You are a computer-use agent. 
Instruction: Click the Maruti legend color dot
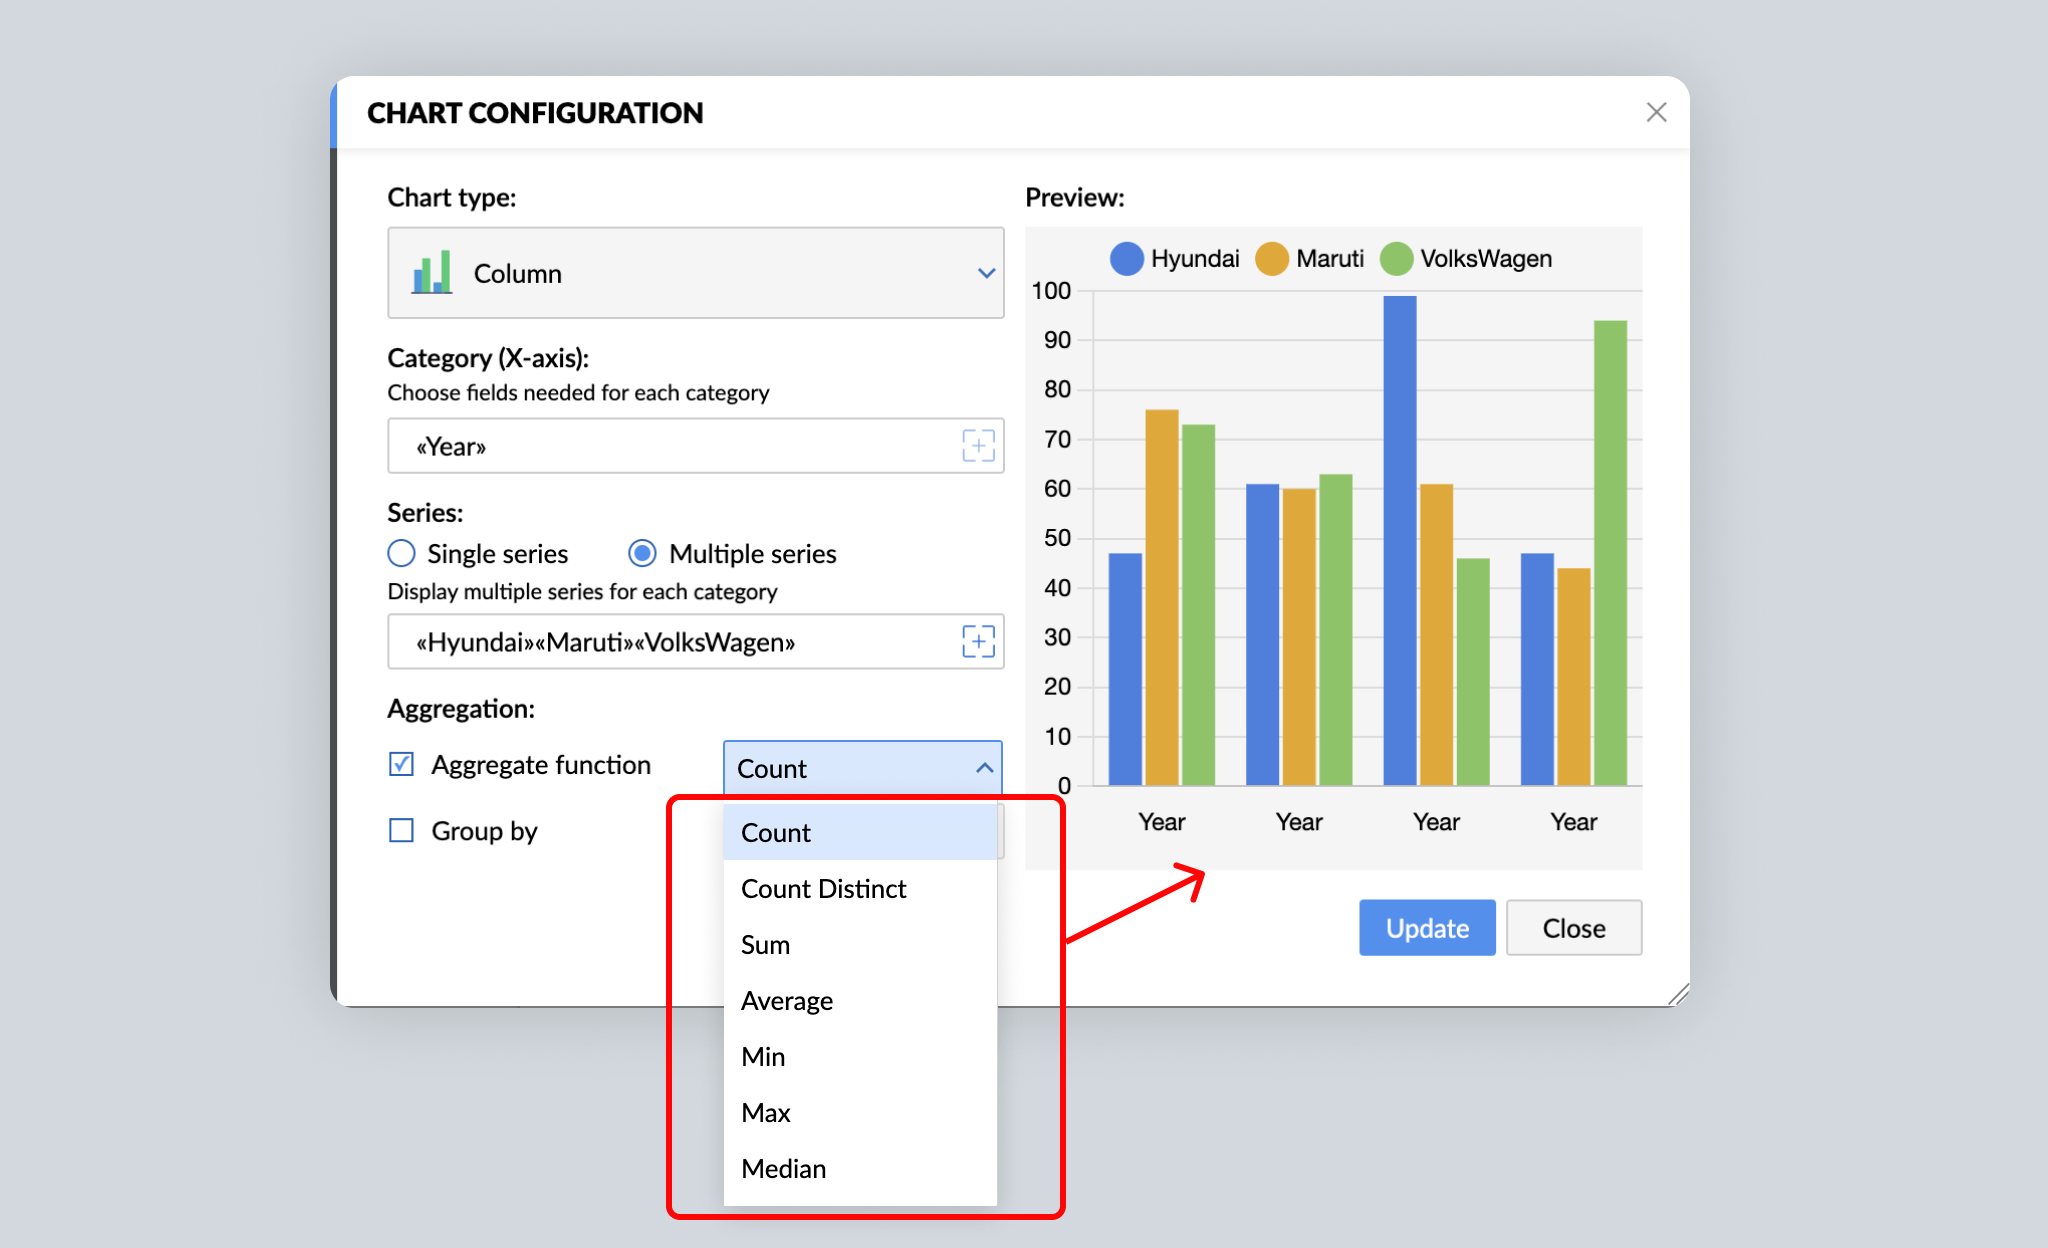coord(1272,258)
